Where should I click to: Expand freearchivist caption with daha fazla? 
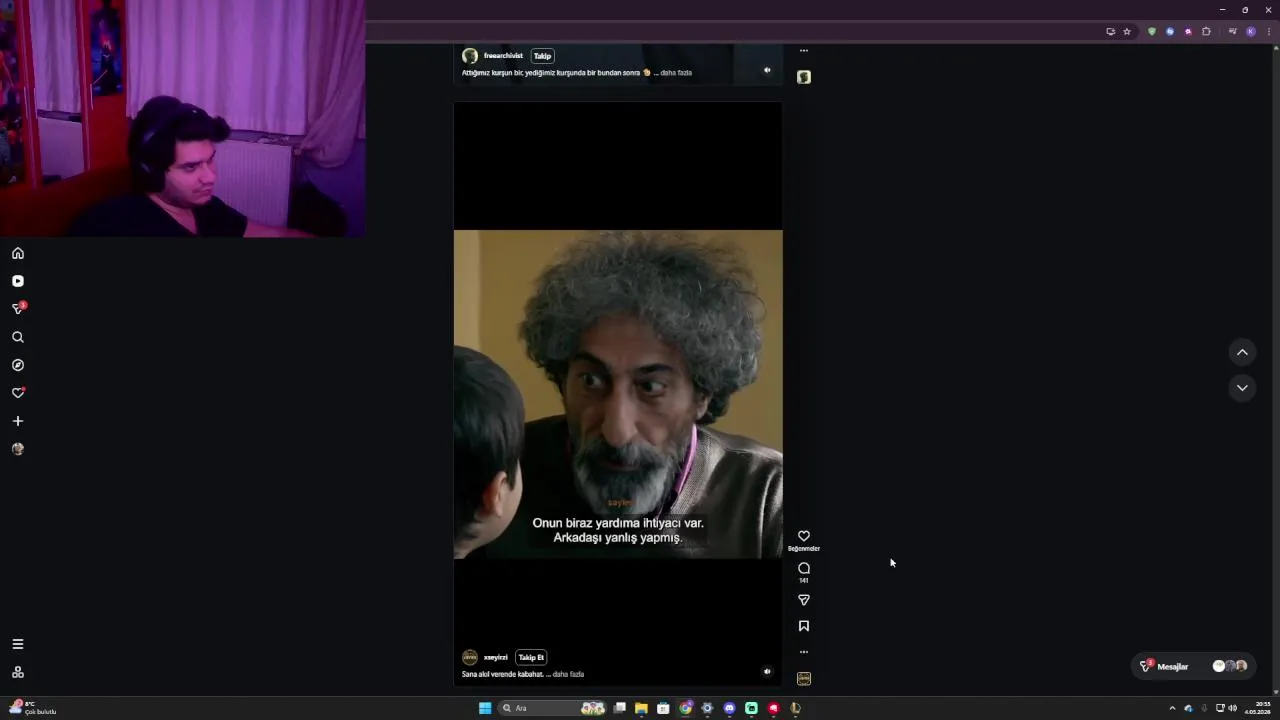click(x=676, y=73)
